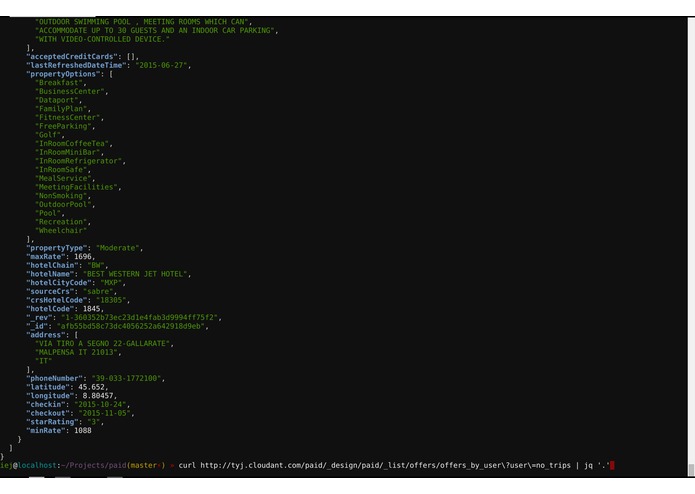Click the "BusinessCenter" option line

pos(72,91)
